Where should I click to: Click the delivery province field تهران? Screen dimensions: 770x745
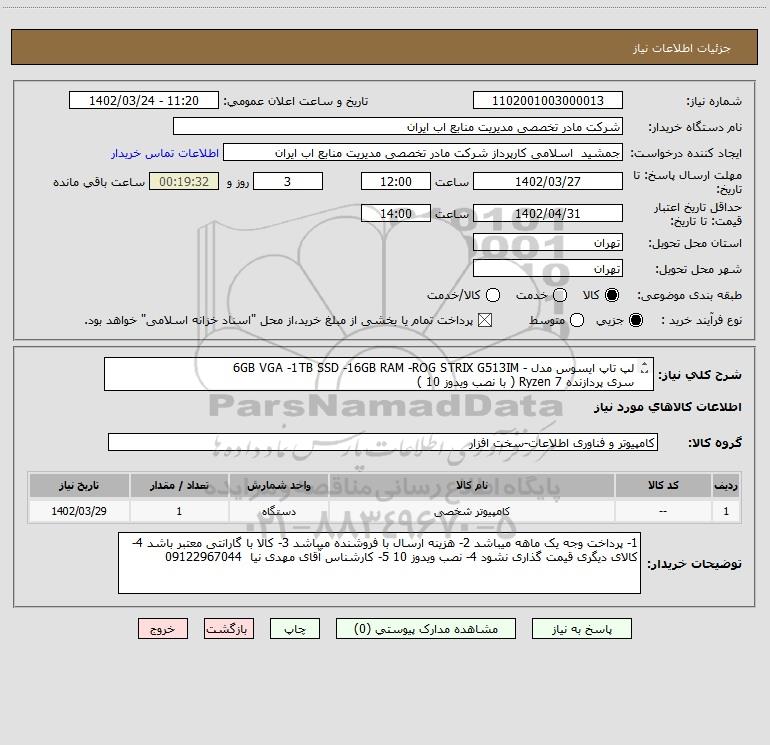(x=548, y=242)
